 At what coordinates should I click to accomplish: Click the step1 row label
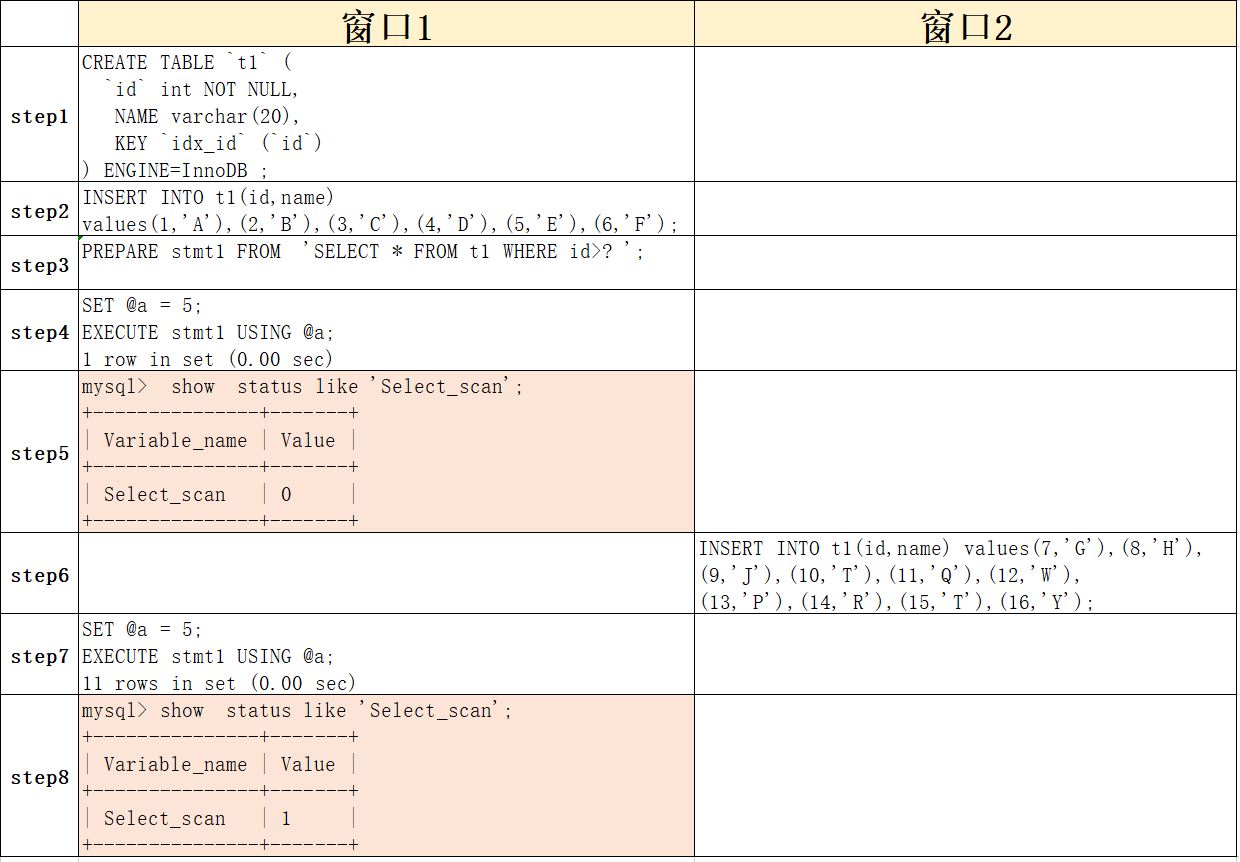[39, 117]
